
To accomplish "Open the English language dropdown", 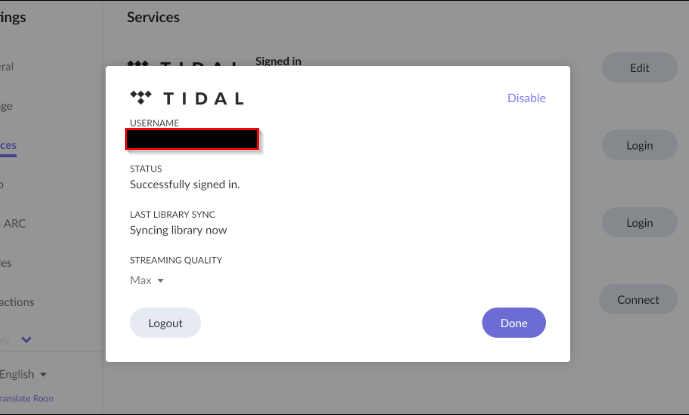I will coord(24,374).
